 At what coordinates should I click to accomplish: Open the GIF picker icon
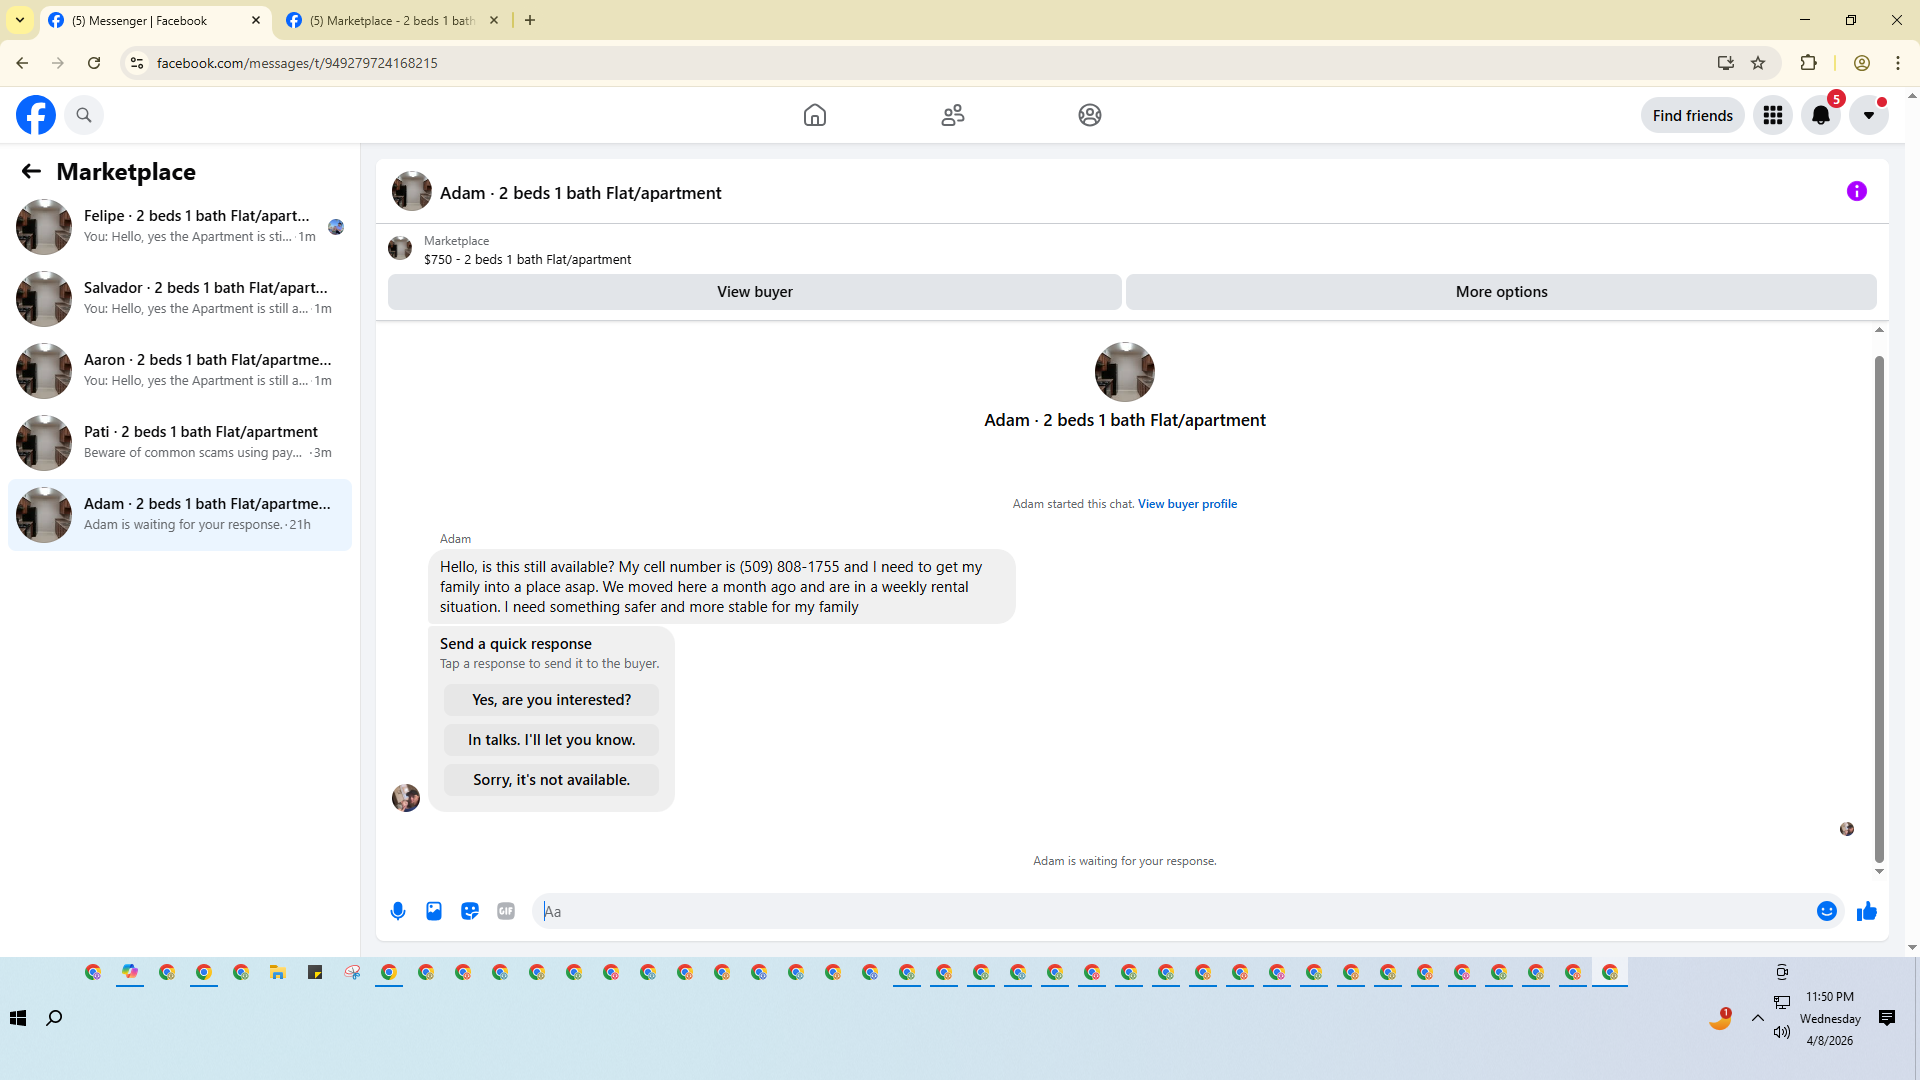[x=506, y=911]
